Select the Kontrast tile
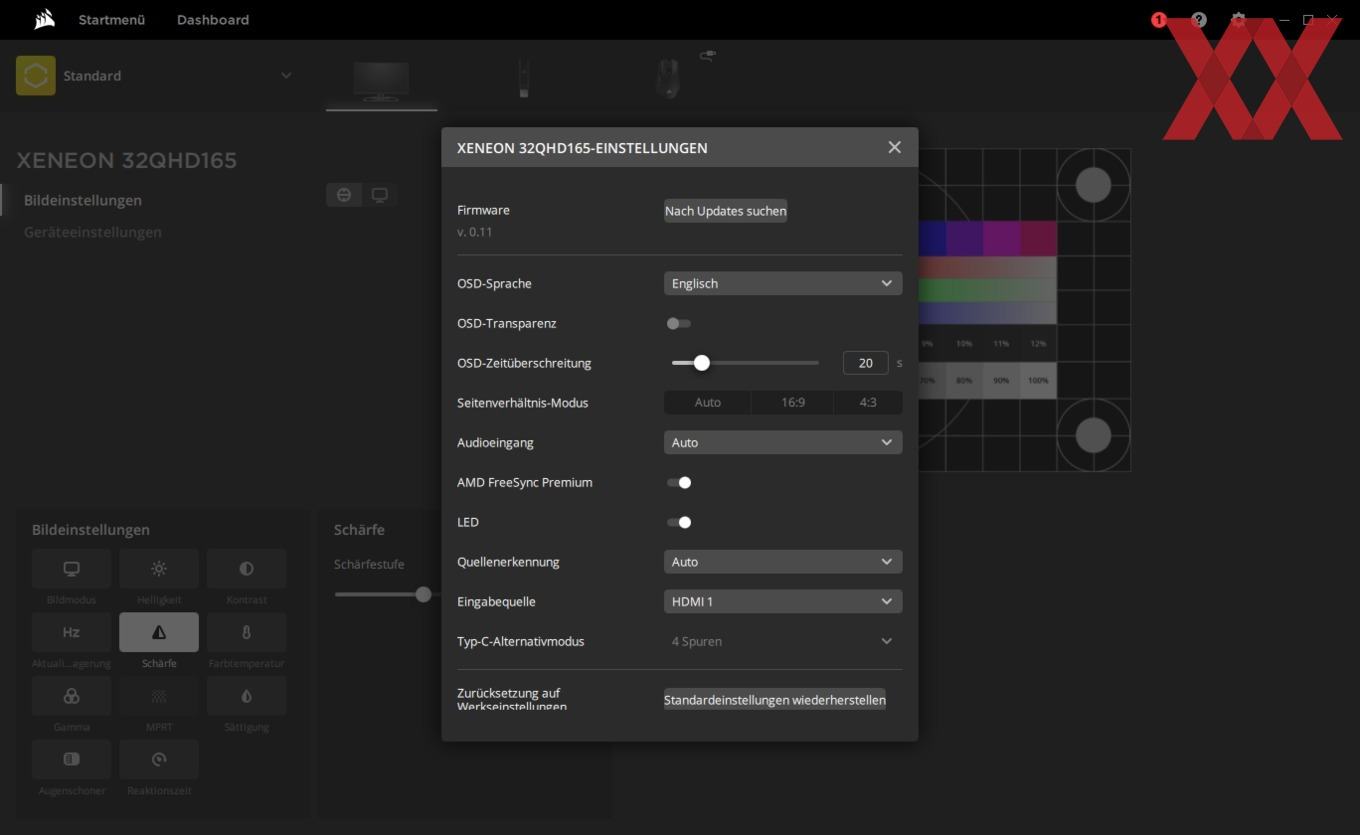This screenshot has width=1360, height=835. tap(246, 569)
